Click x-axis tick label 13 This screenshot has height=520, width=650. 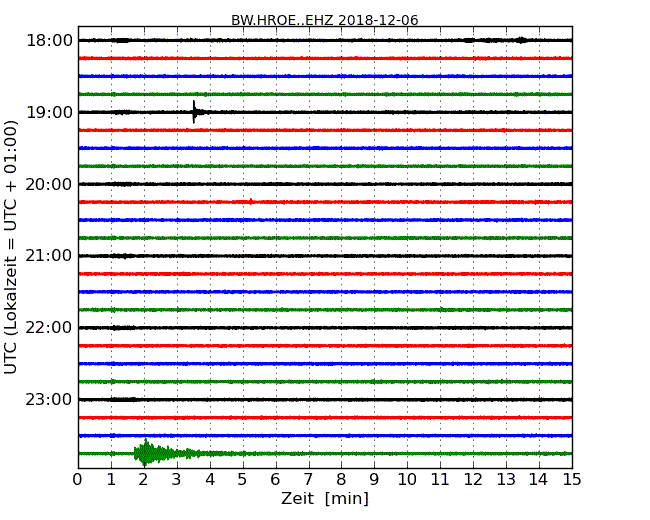(506, 479)
